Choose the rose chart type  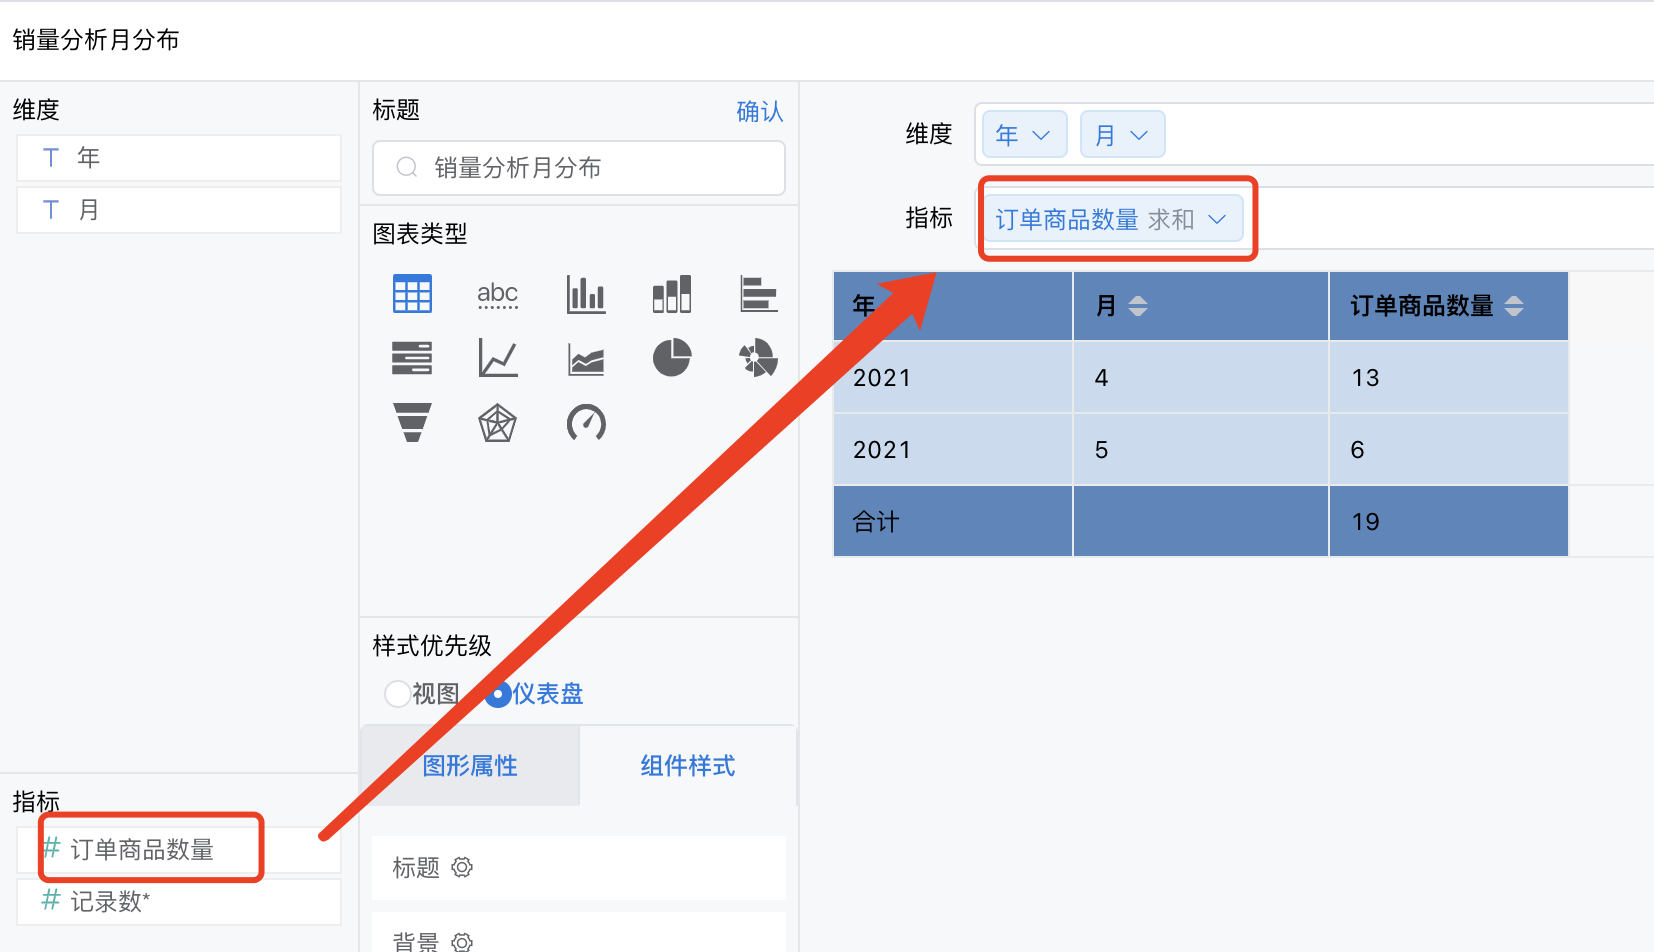[759, 357]
